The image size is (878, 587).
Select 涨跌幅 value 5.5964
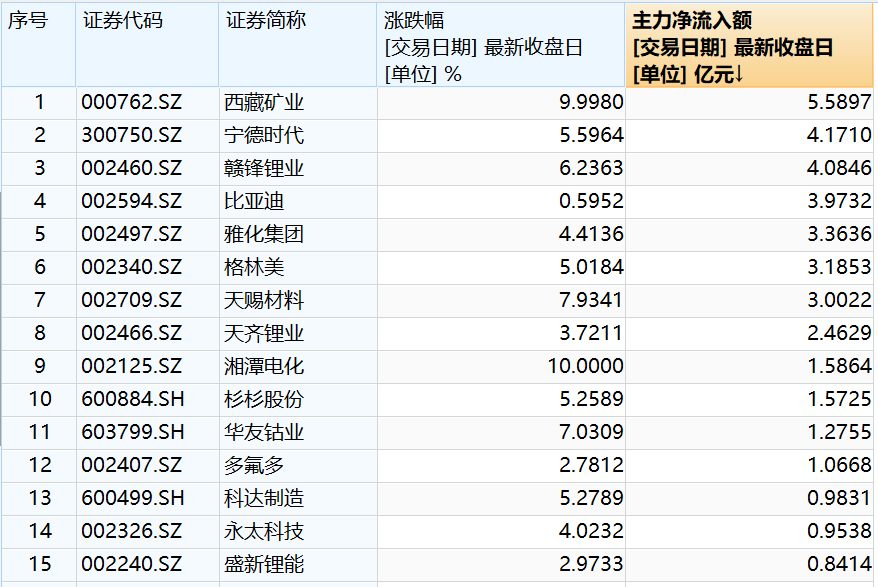(591, 136)
